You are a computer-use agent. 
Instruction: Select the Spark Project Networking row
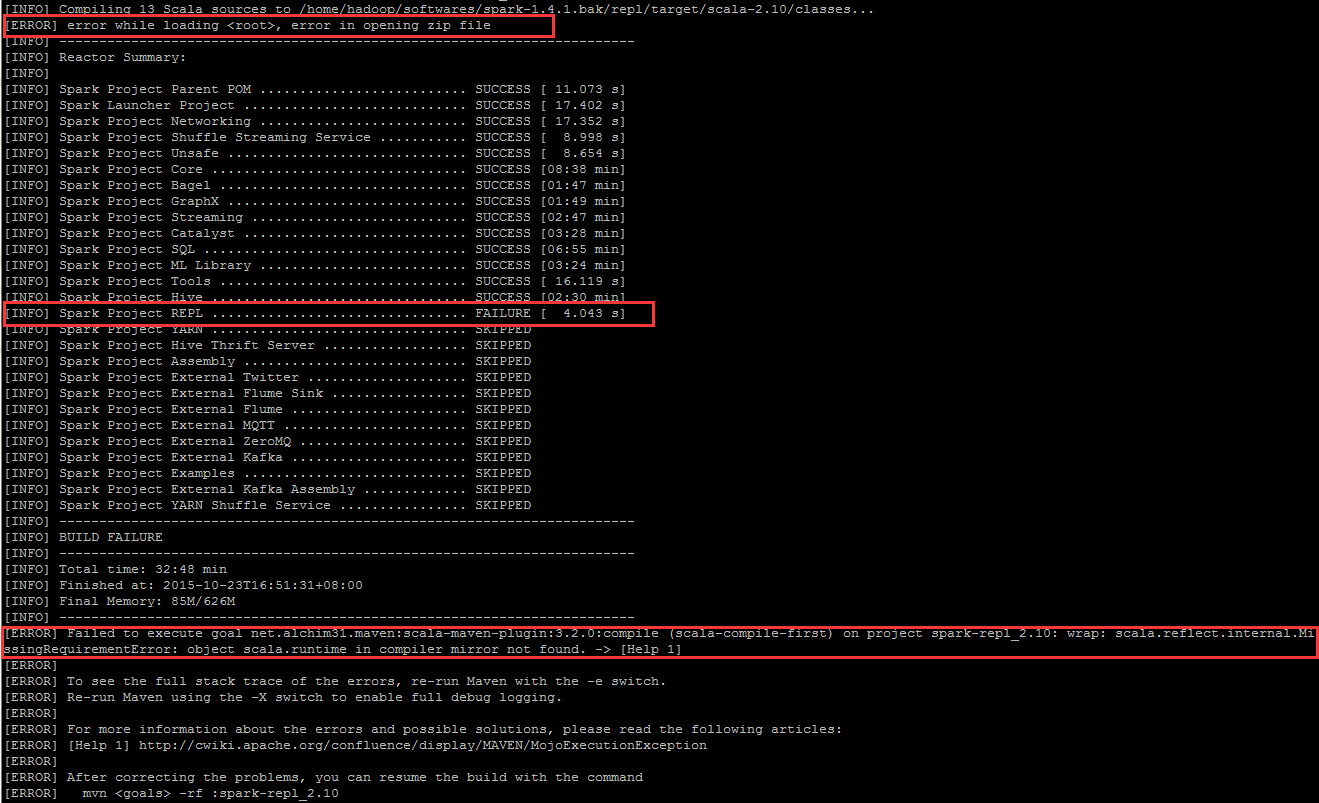point(315,121)
